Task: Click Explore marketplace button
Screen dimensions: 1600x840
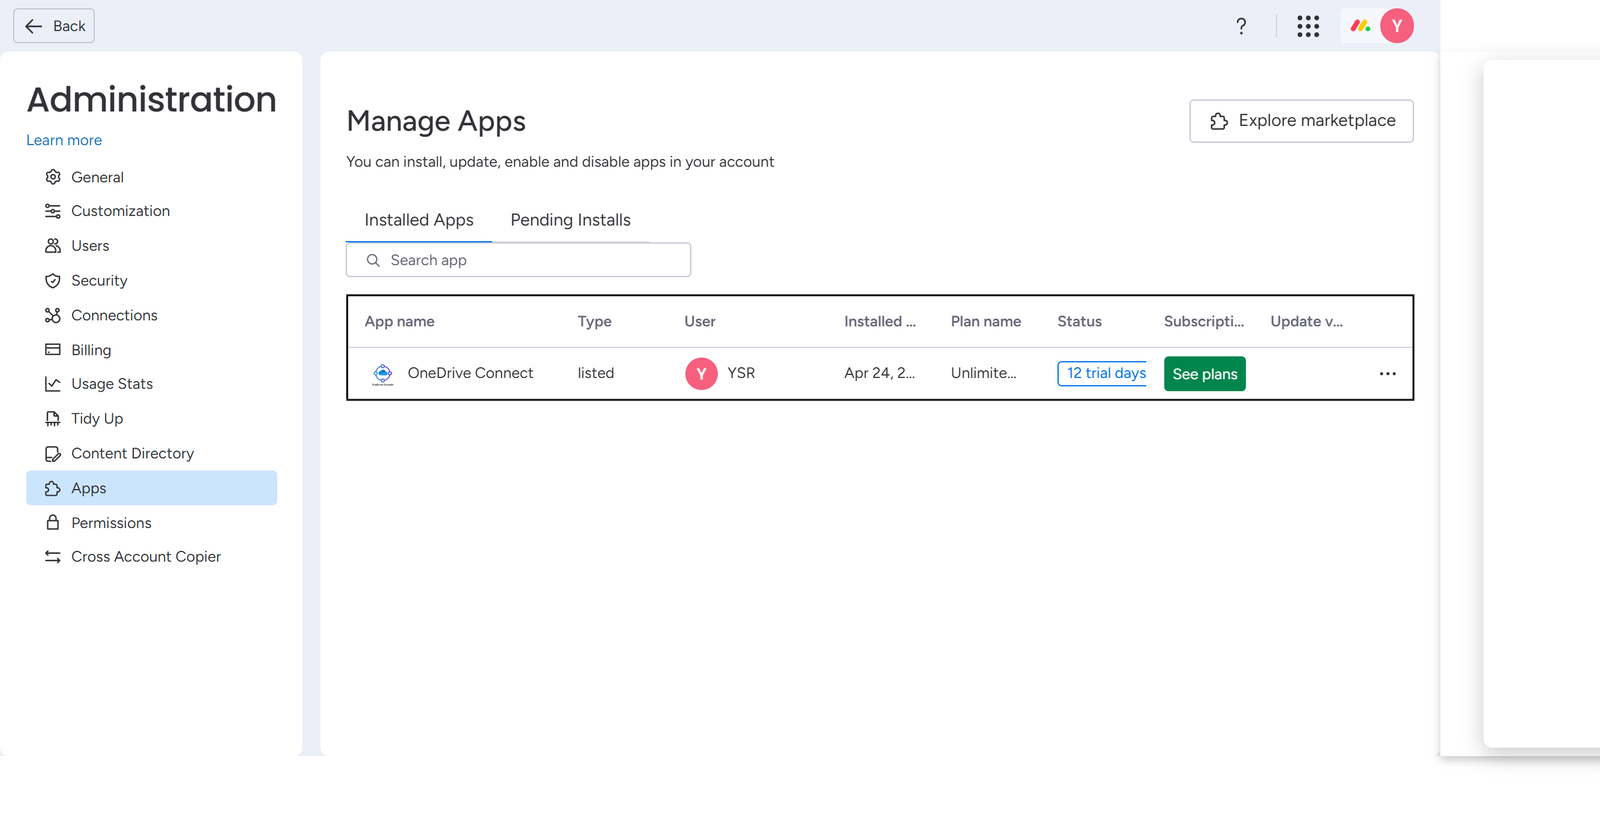Action: [1301, 121]
